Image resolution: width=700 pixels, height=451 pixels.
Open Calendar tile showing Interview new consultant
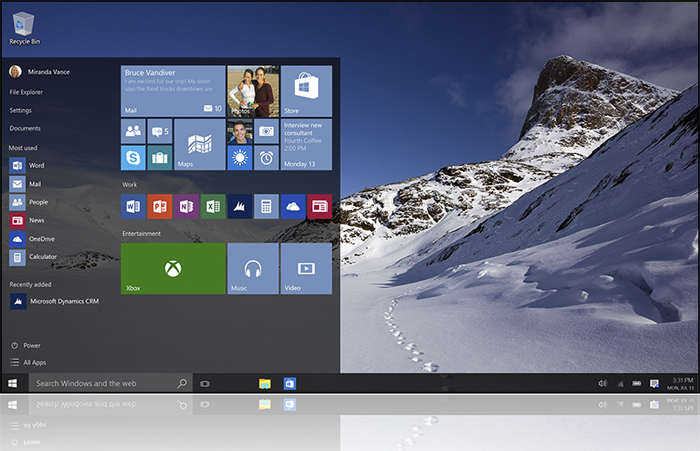[x=306, y=144]
